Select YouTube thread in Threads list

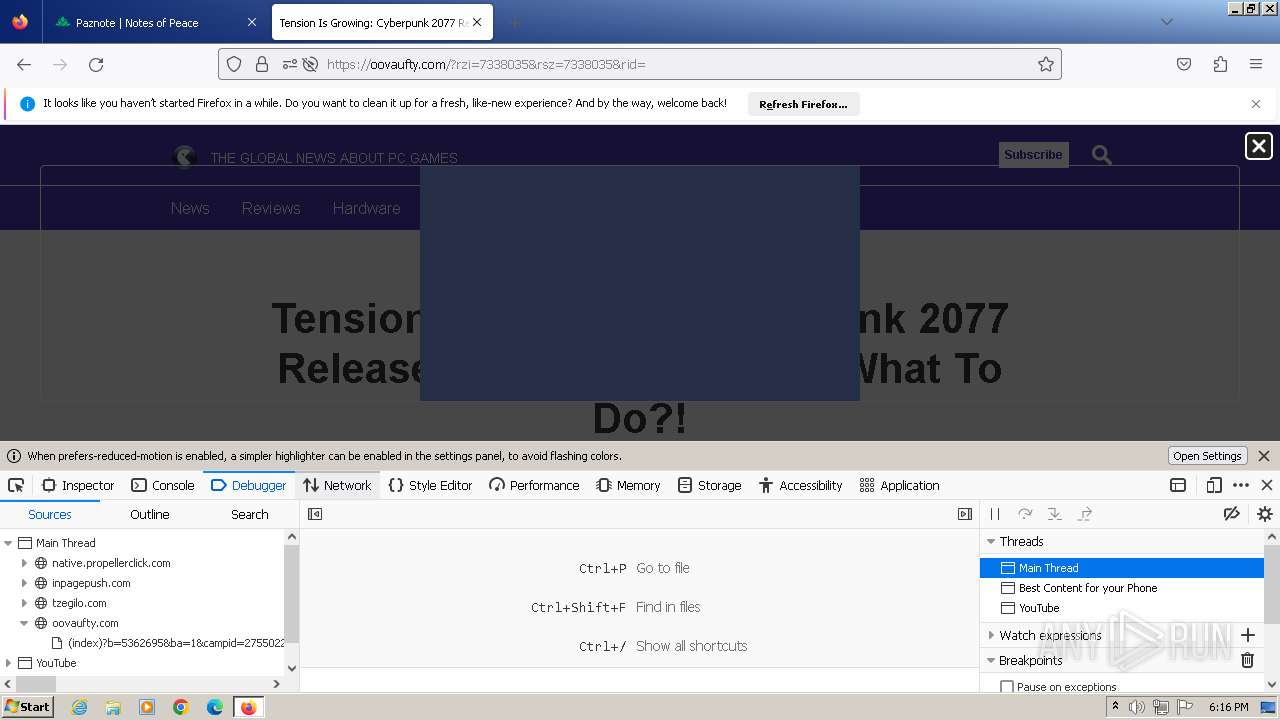[x=1122, y=608]
